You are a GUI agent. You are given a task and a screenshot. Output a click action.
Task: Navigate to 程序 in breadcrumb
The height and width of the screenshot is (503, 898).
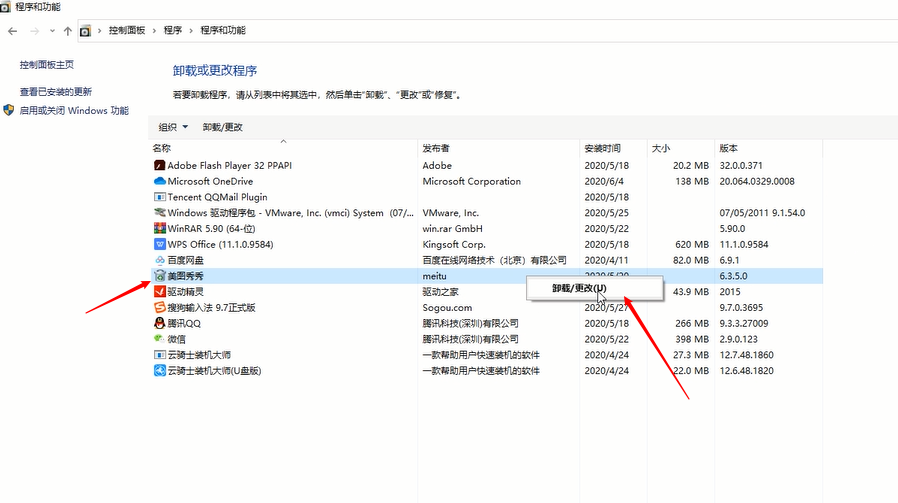(x=172, y=30)
